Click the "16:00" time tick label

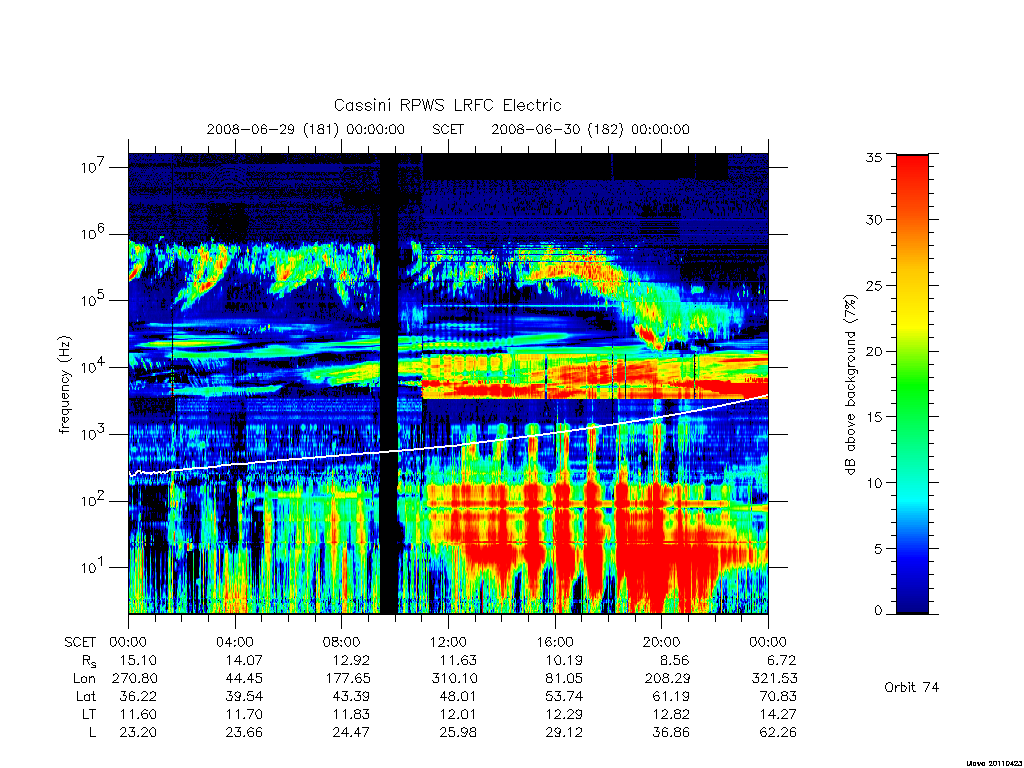[x=554, y=643]
